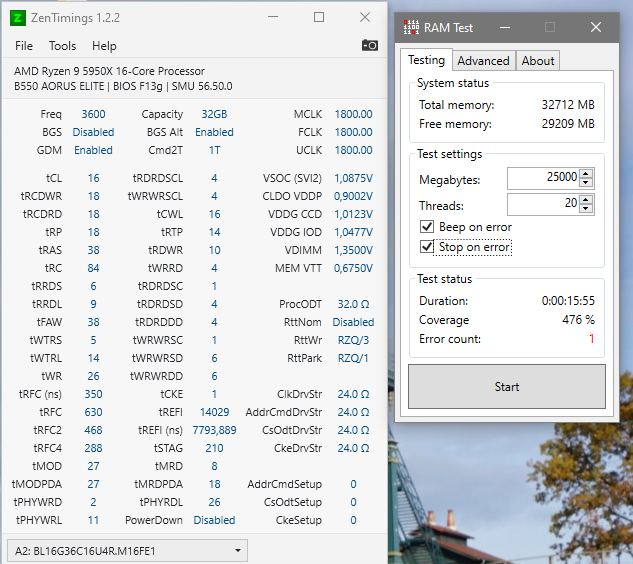Screen dimensions: 633x564
Task: Open the A2 memory module dropdown
Action: [x=127, y=551]
